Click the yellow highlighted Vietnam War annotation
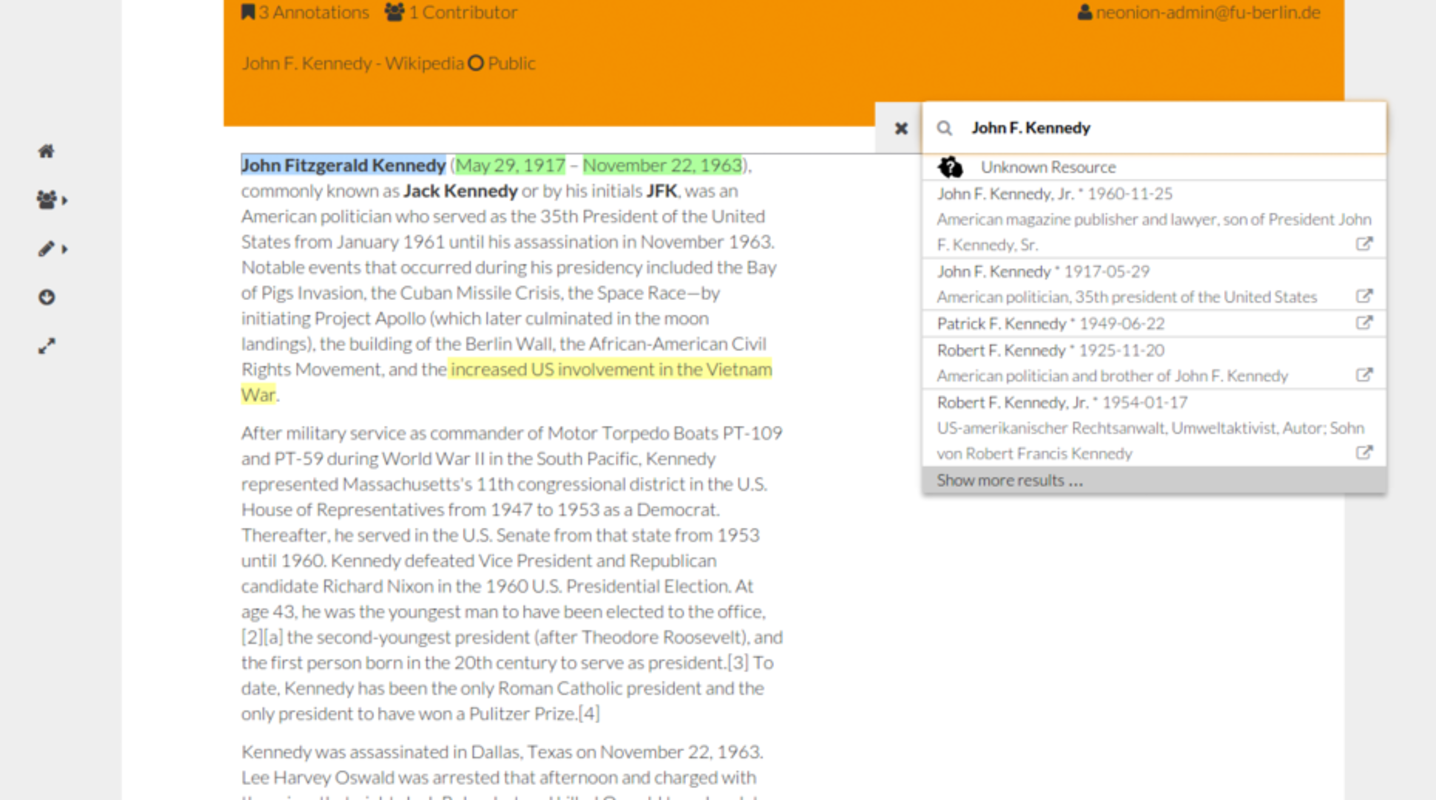This screenshot has height=800, width=1436. 610,369
